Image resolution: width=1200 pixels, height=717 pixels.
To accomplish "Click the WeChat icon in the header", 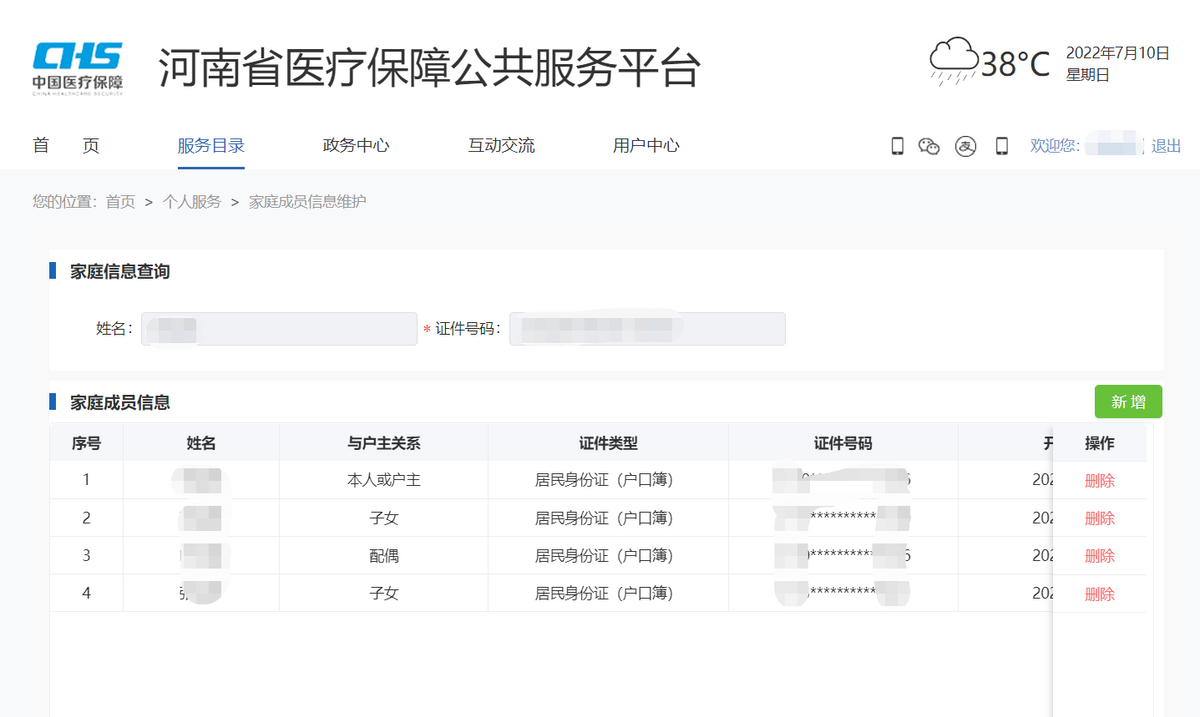I will tap(929, 146).
